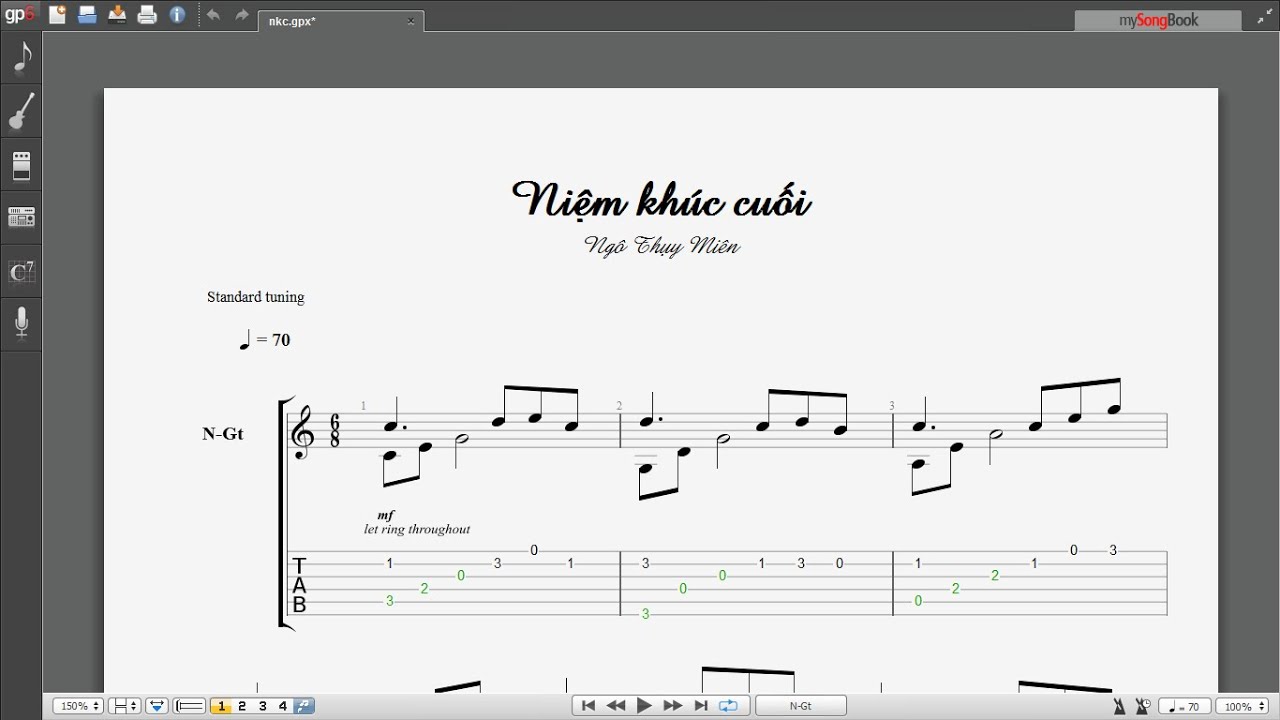The height and width of the screenshot is (720, 1280).
Task: Rewind to the previous bar
Action: point(616,706)
